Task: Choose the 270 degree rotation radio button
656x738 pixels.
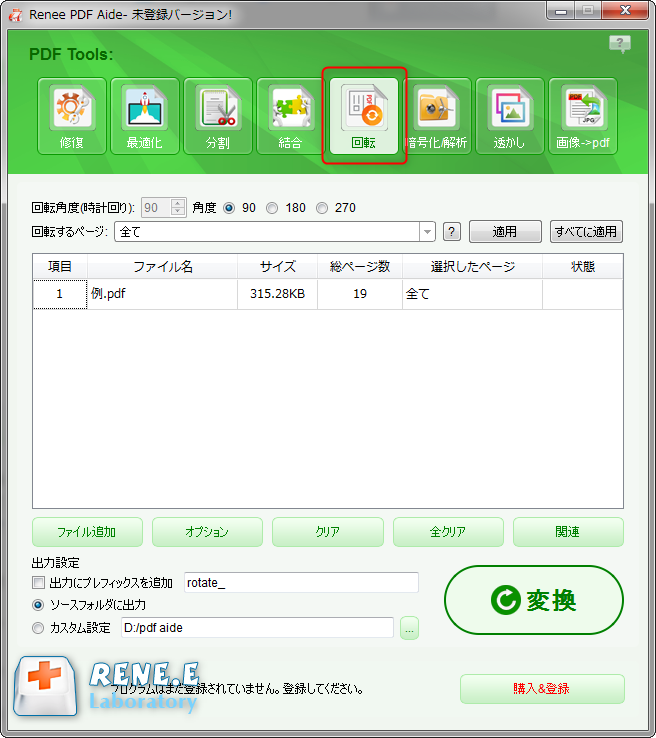Action: coord(322,208)
